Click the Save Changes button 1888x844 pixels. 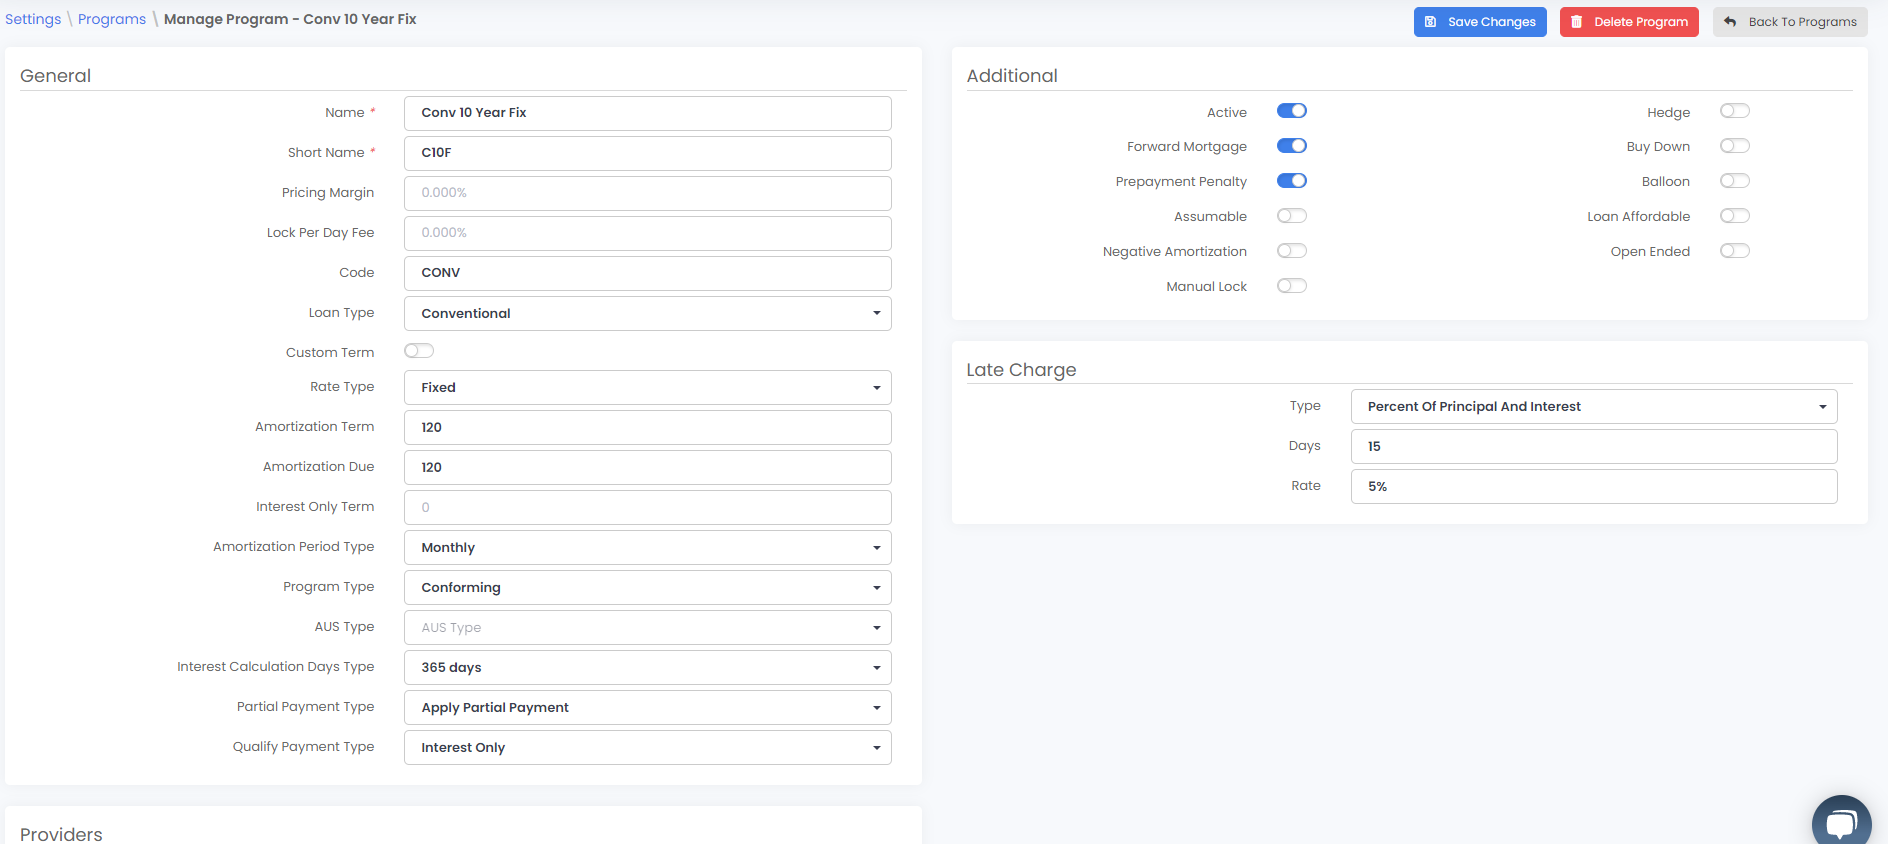(x=1479, y=22)
